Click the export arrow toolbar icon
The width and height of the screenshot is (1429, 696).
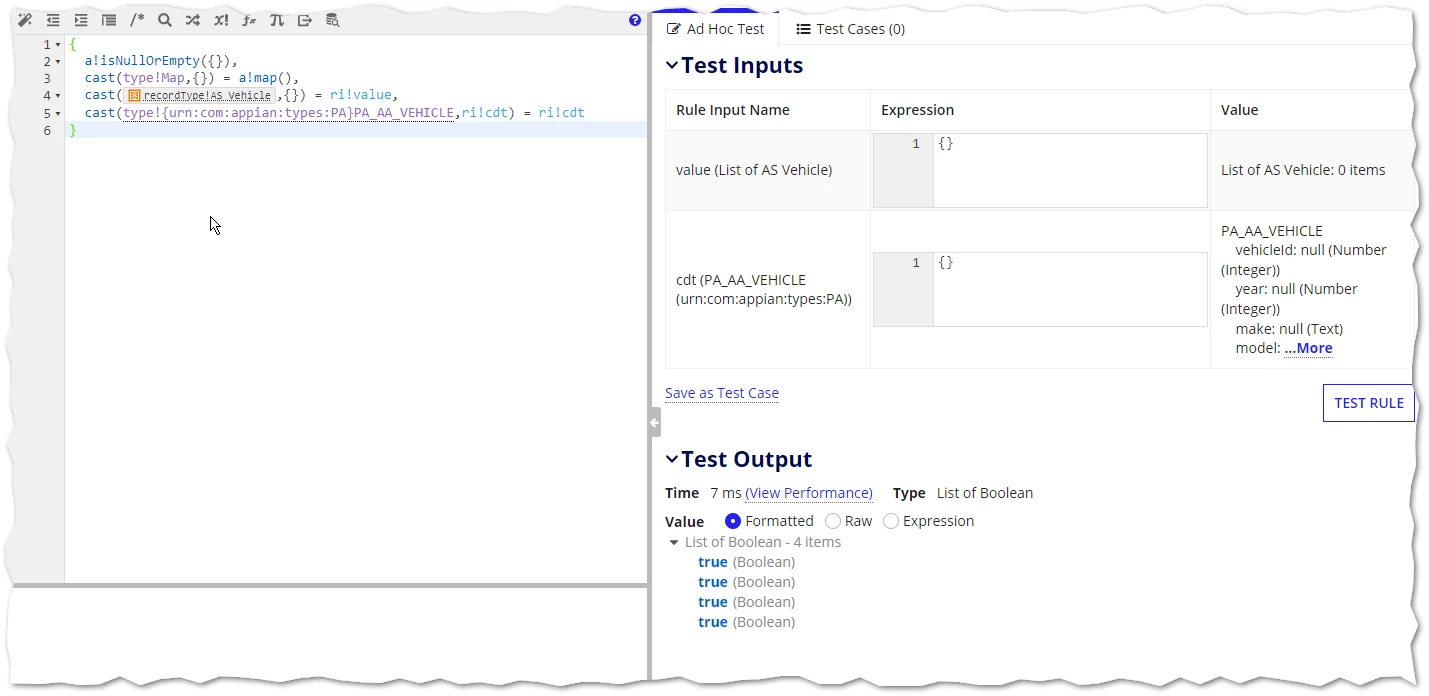pos(305,20)
